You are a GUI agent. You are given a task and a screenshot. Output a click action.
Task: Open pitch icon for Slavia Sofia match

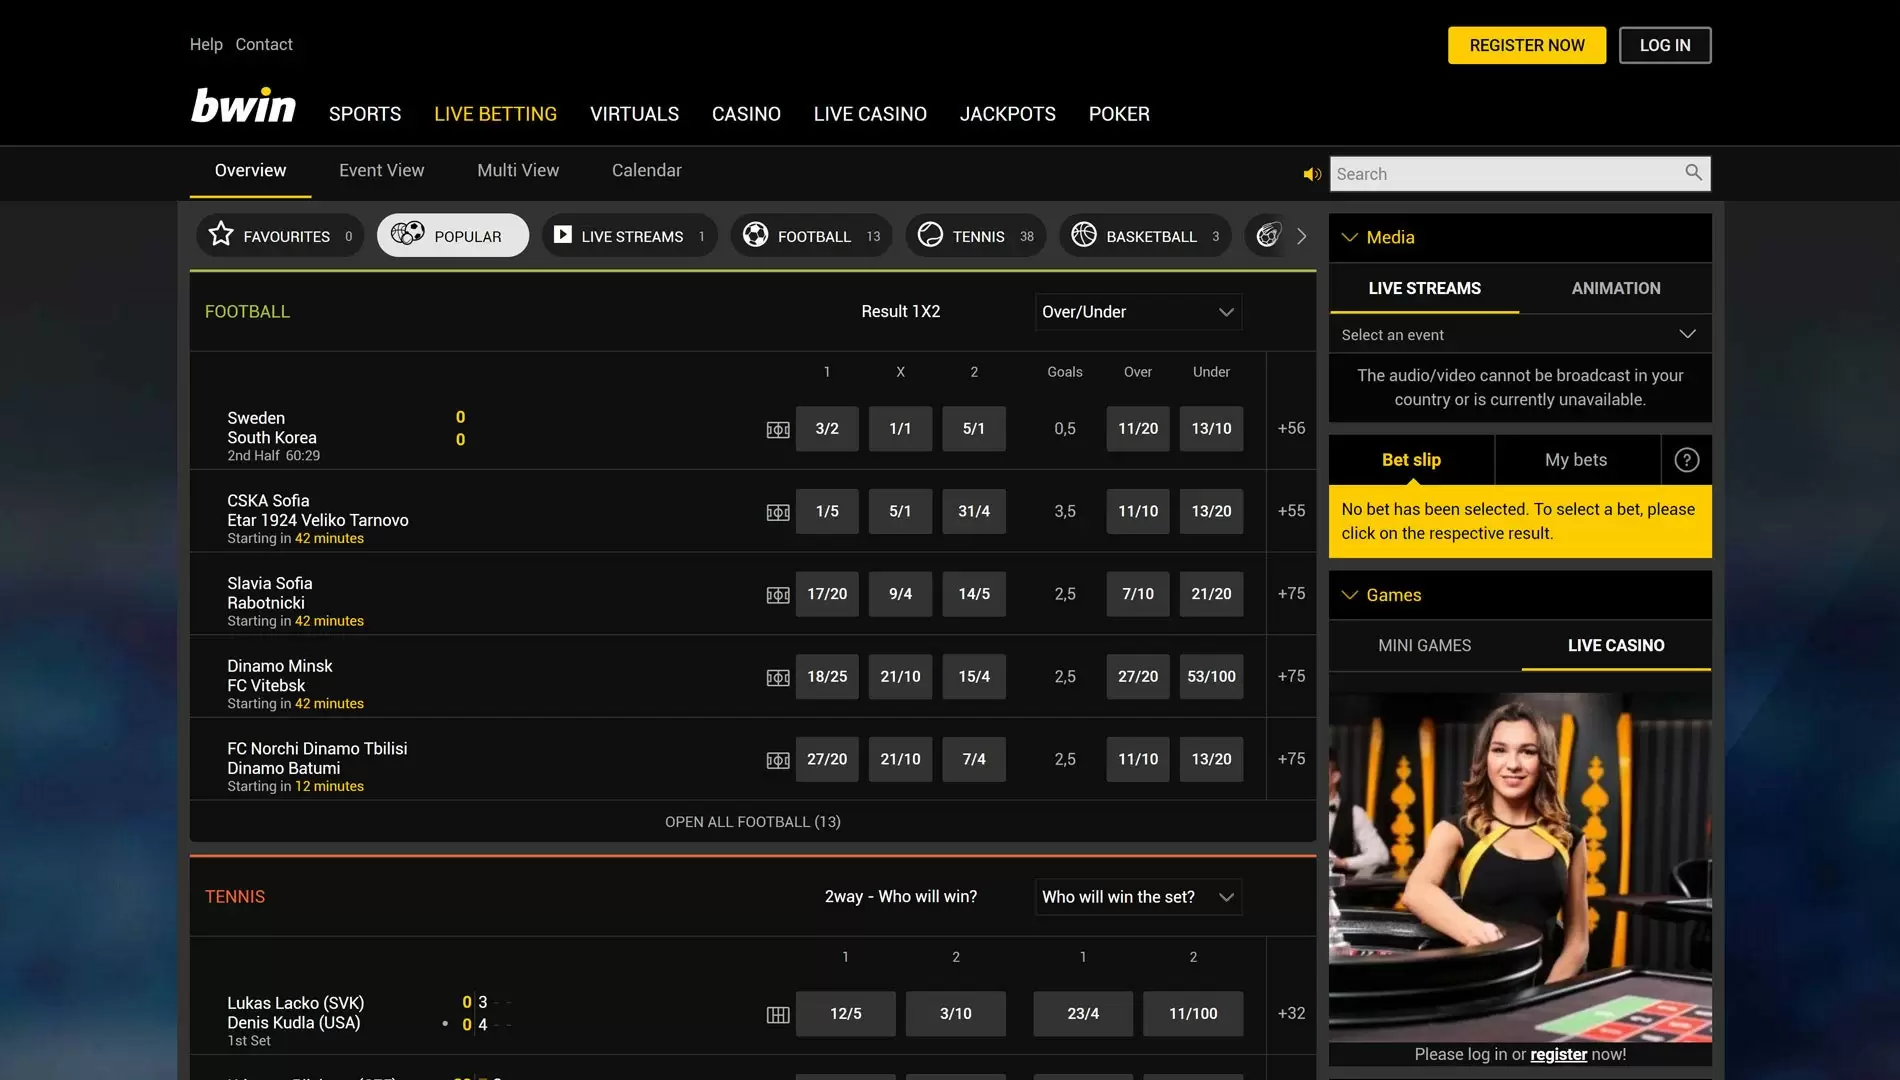point(778,596)
